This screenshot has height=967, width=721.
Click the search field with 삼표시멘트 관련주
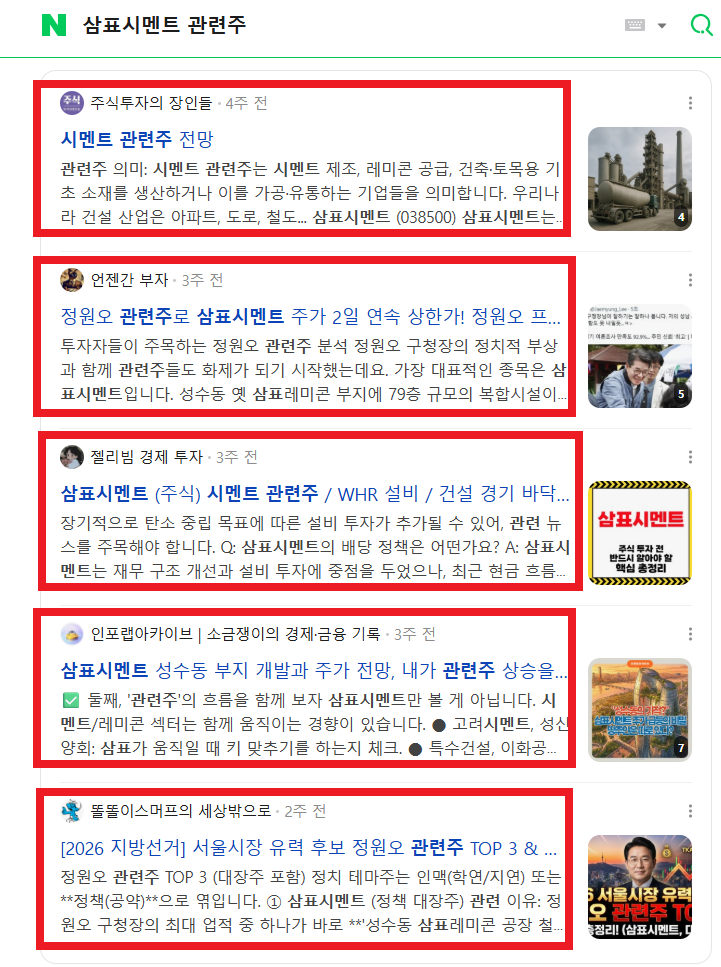tap(345, 25)
